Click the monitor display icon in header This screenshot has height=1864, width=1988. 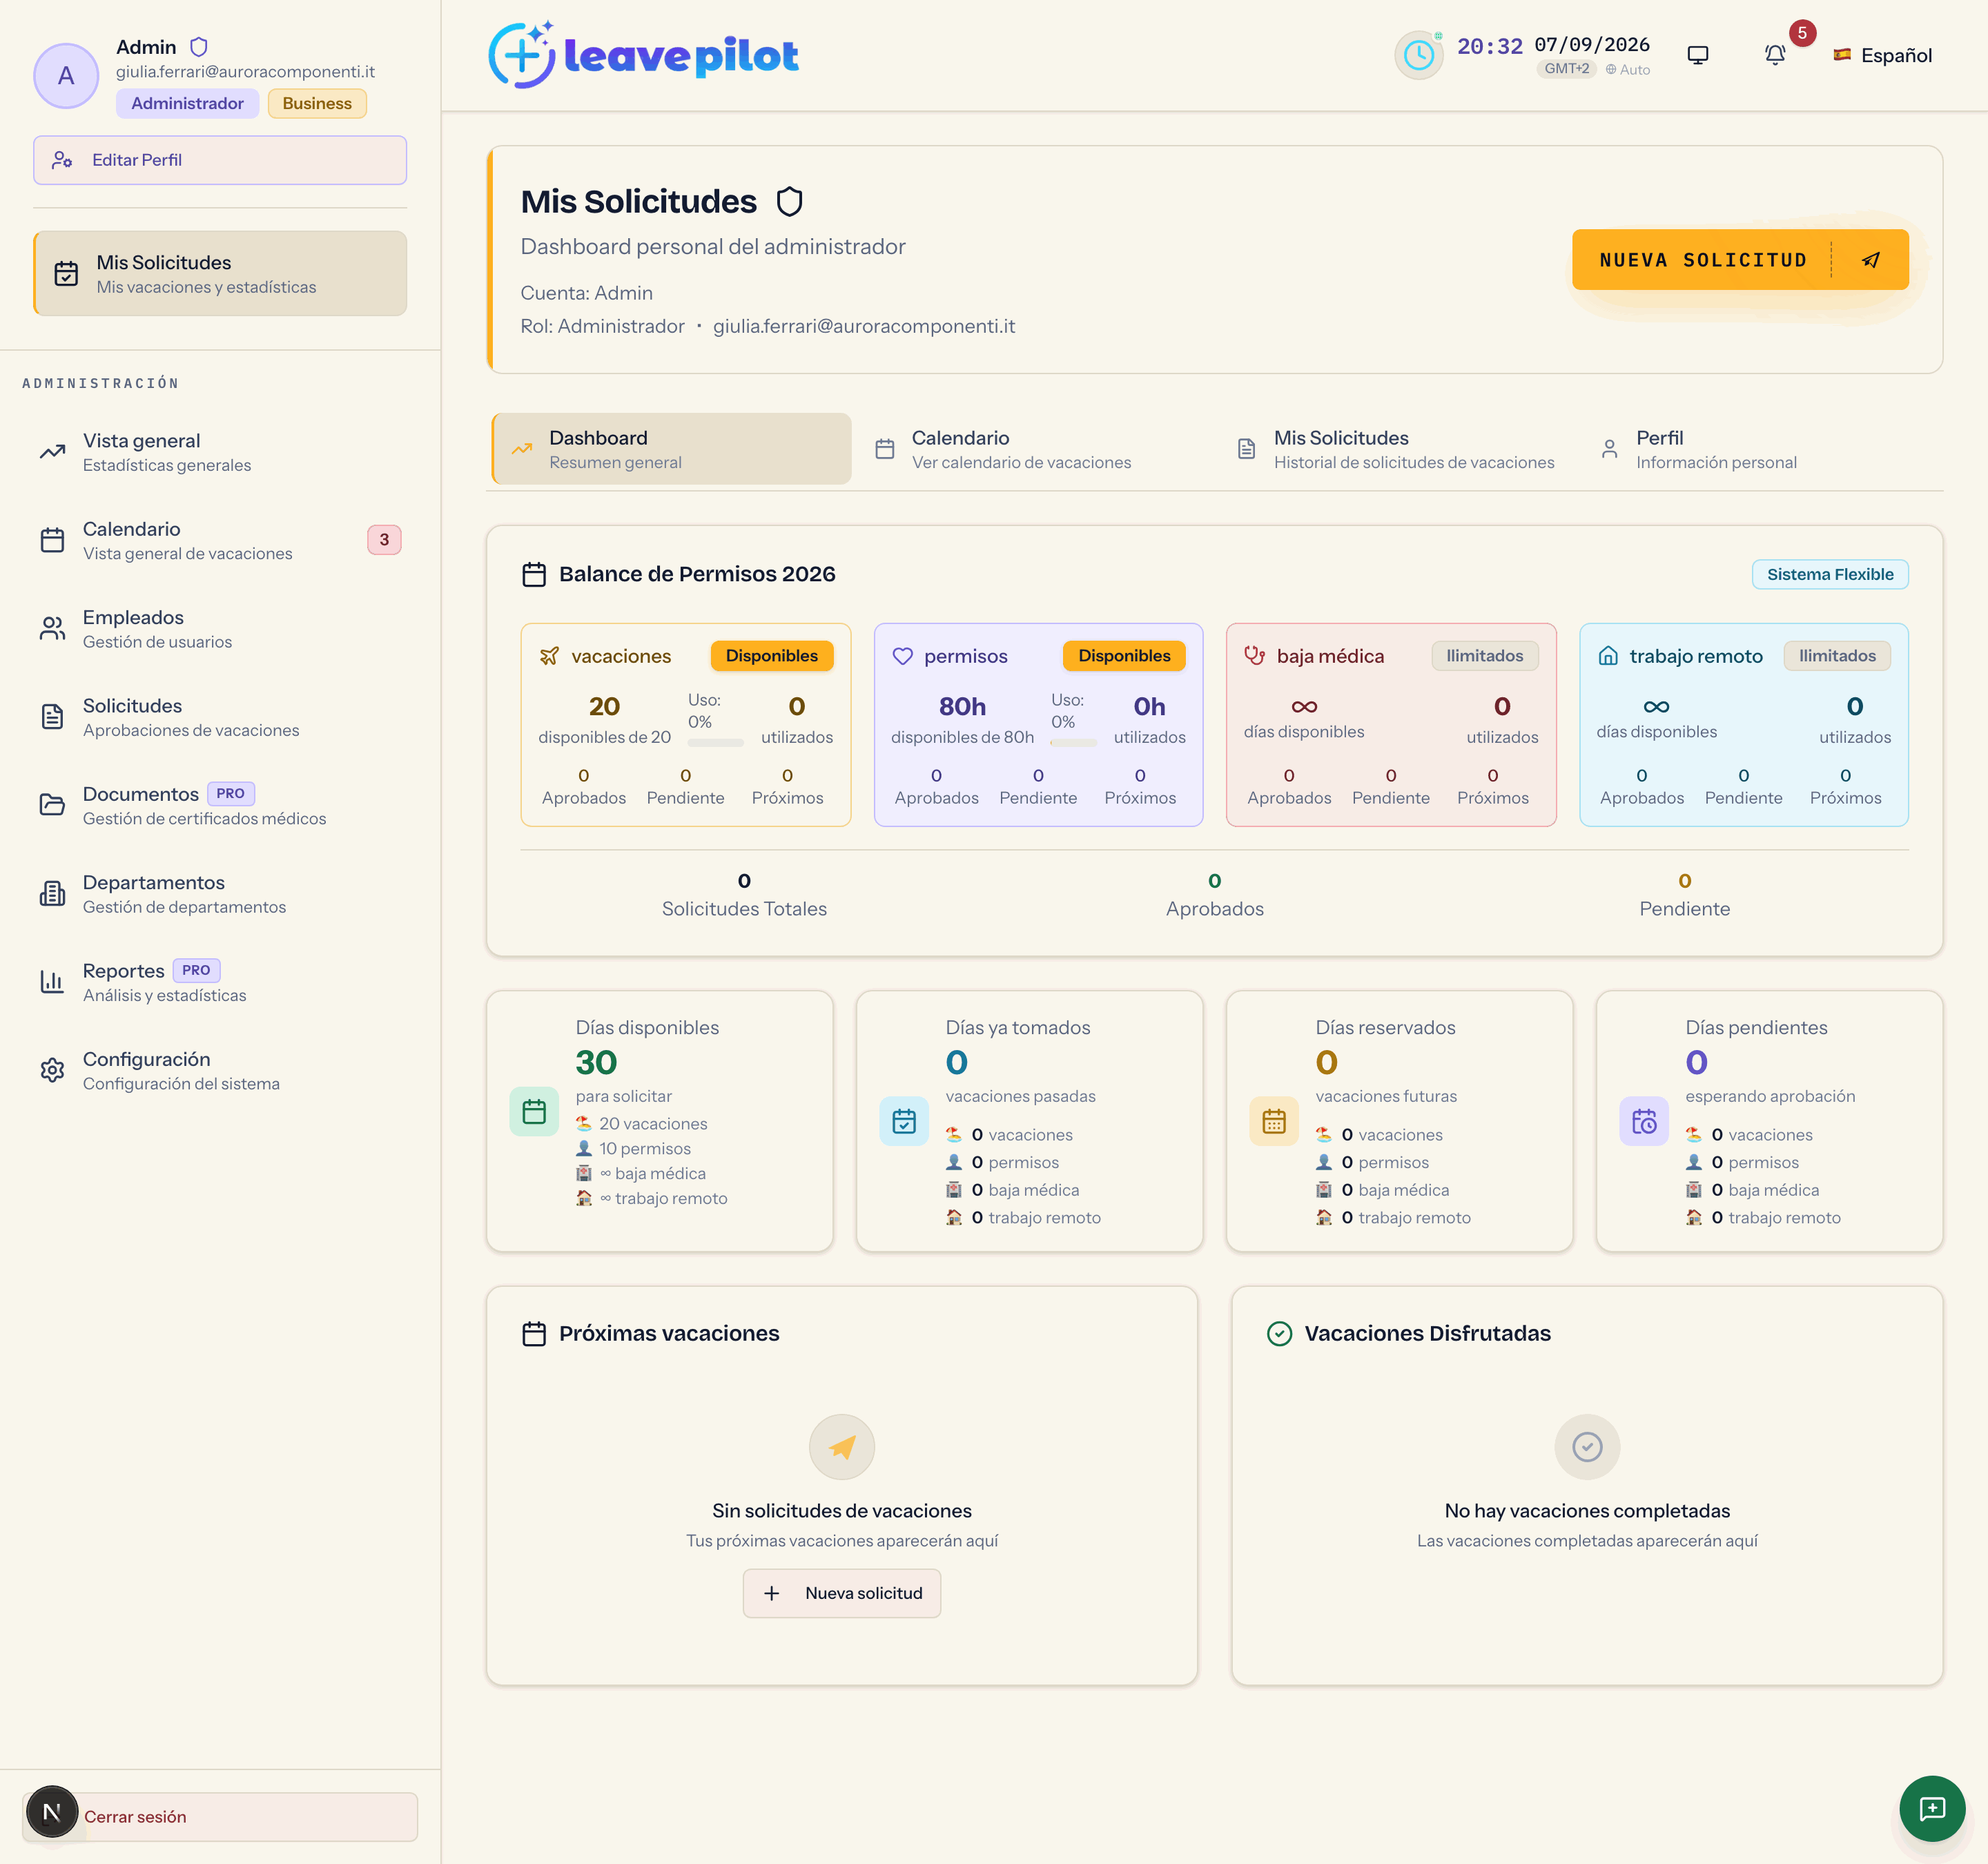[1698, 55]
